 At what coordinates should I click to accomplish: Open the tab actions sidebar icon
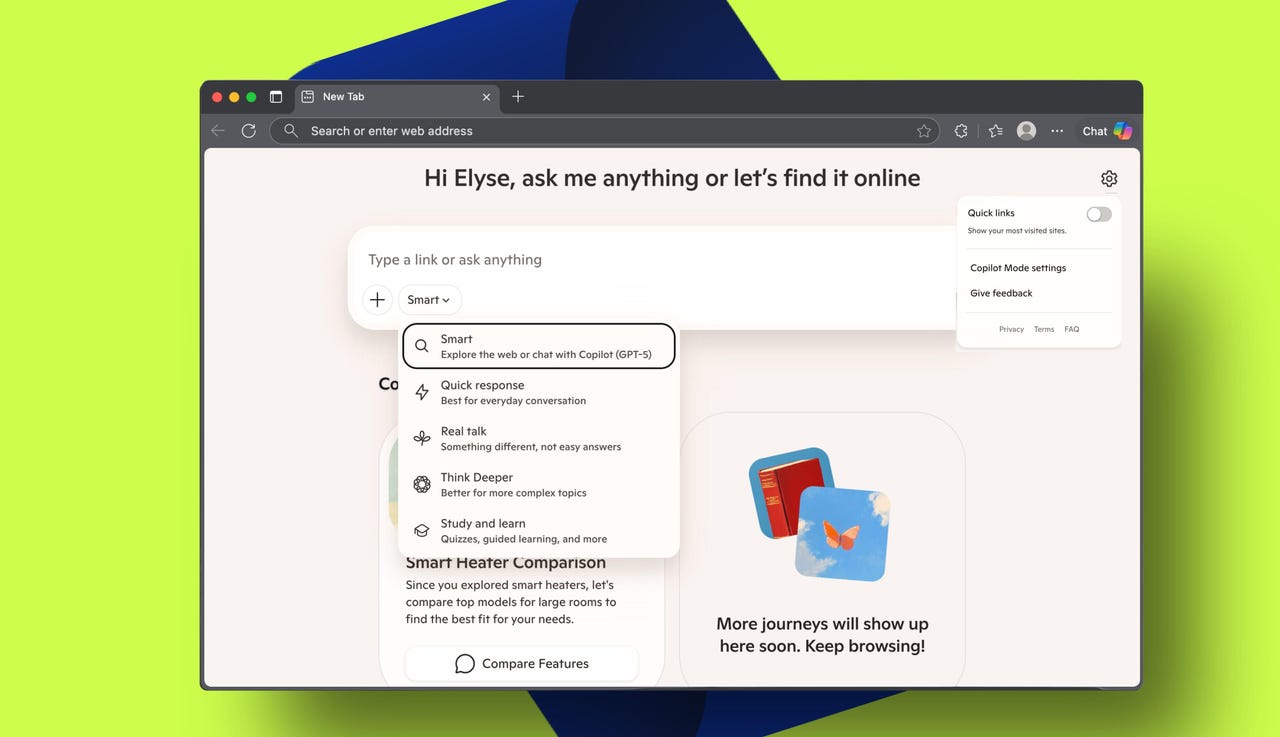[276, 97]
